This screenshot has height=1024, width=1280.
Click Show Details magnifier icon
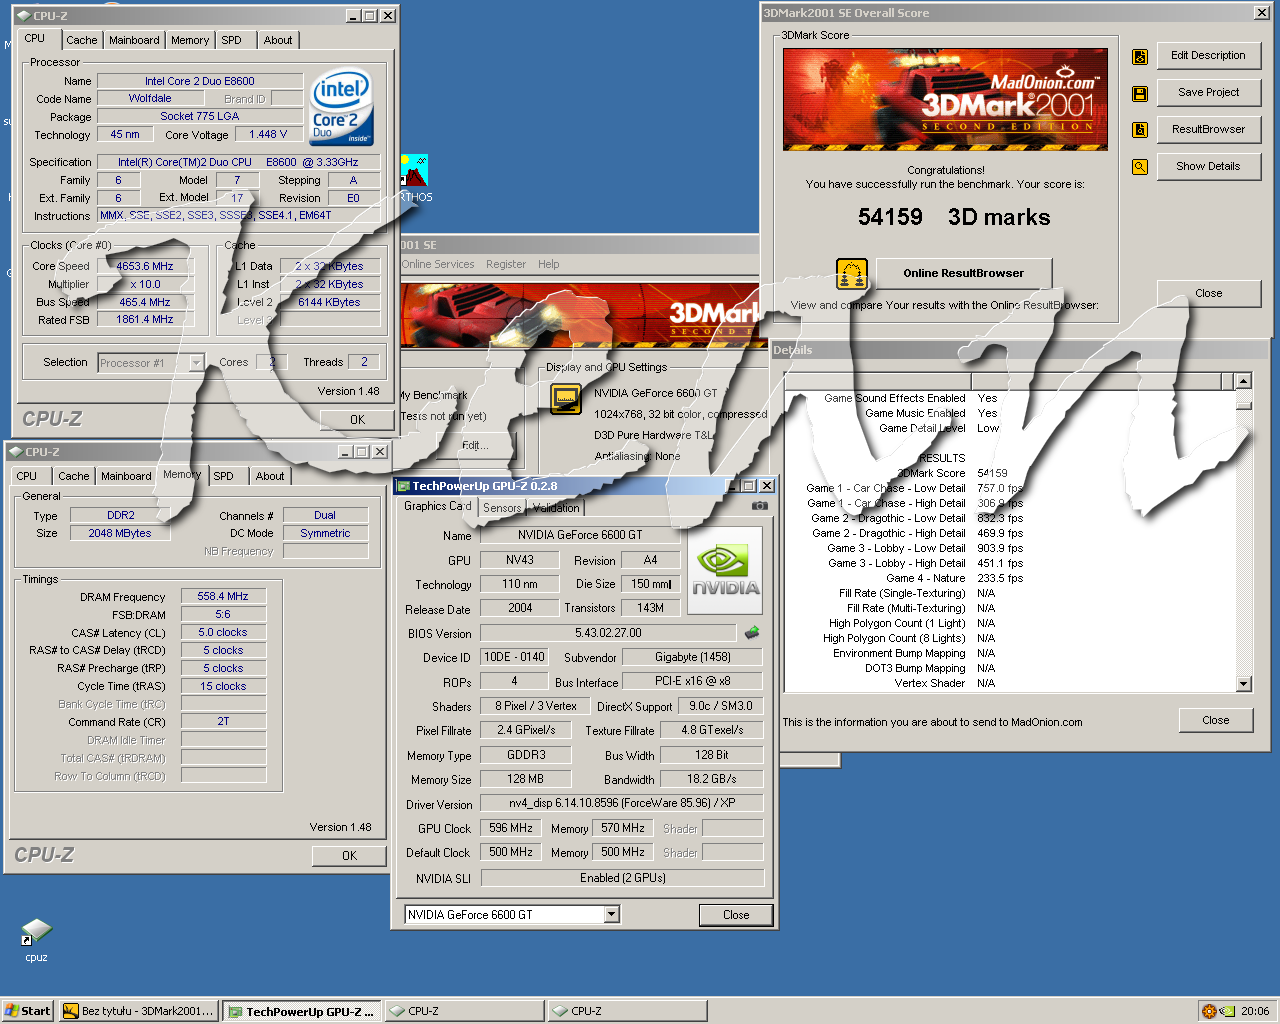coord(1140,167)
